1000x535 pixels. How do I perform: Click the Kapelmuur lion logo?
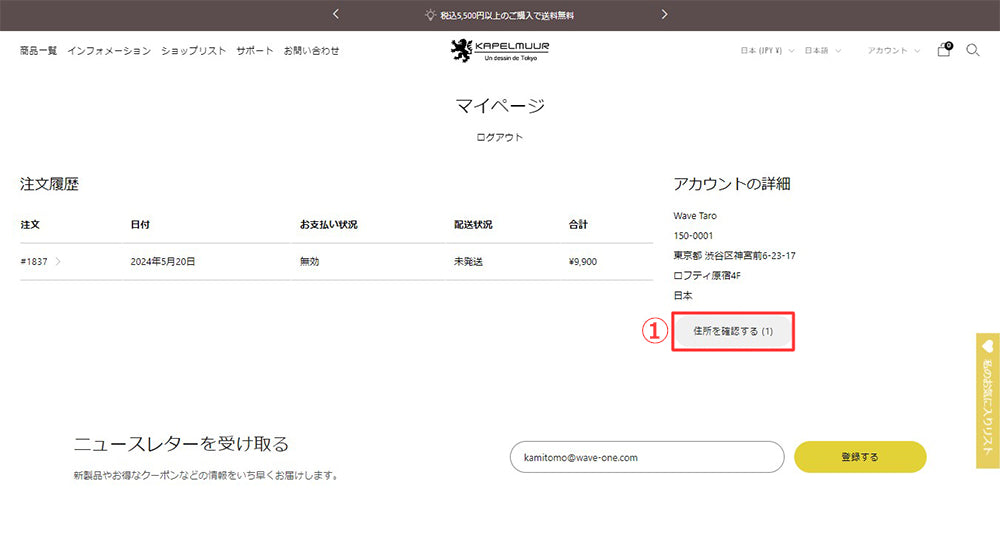(x=499, y=50)
